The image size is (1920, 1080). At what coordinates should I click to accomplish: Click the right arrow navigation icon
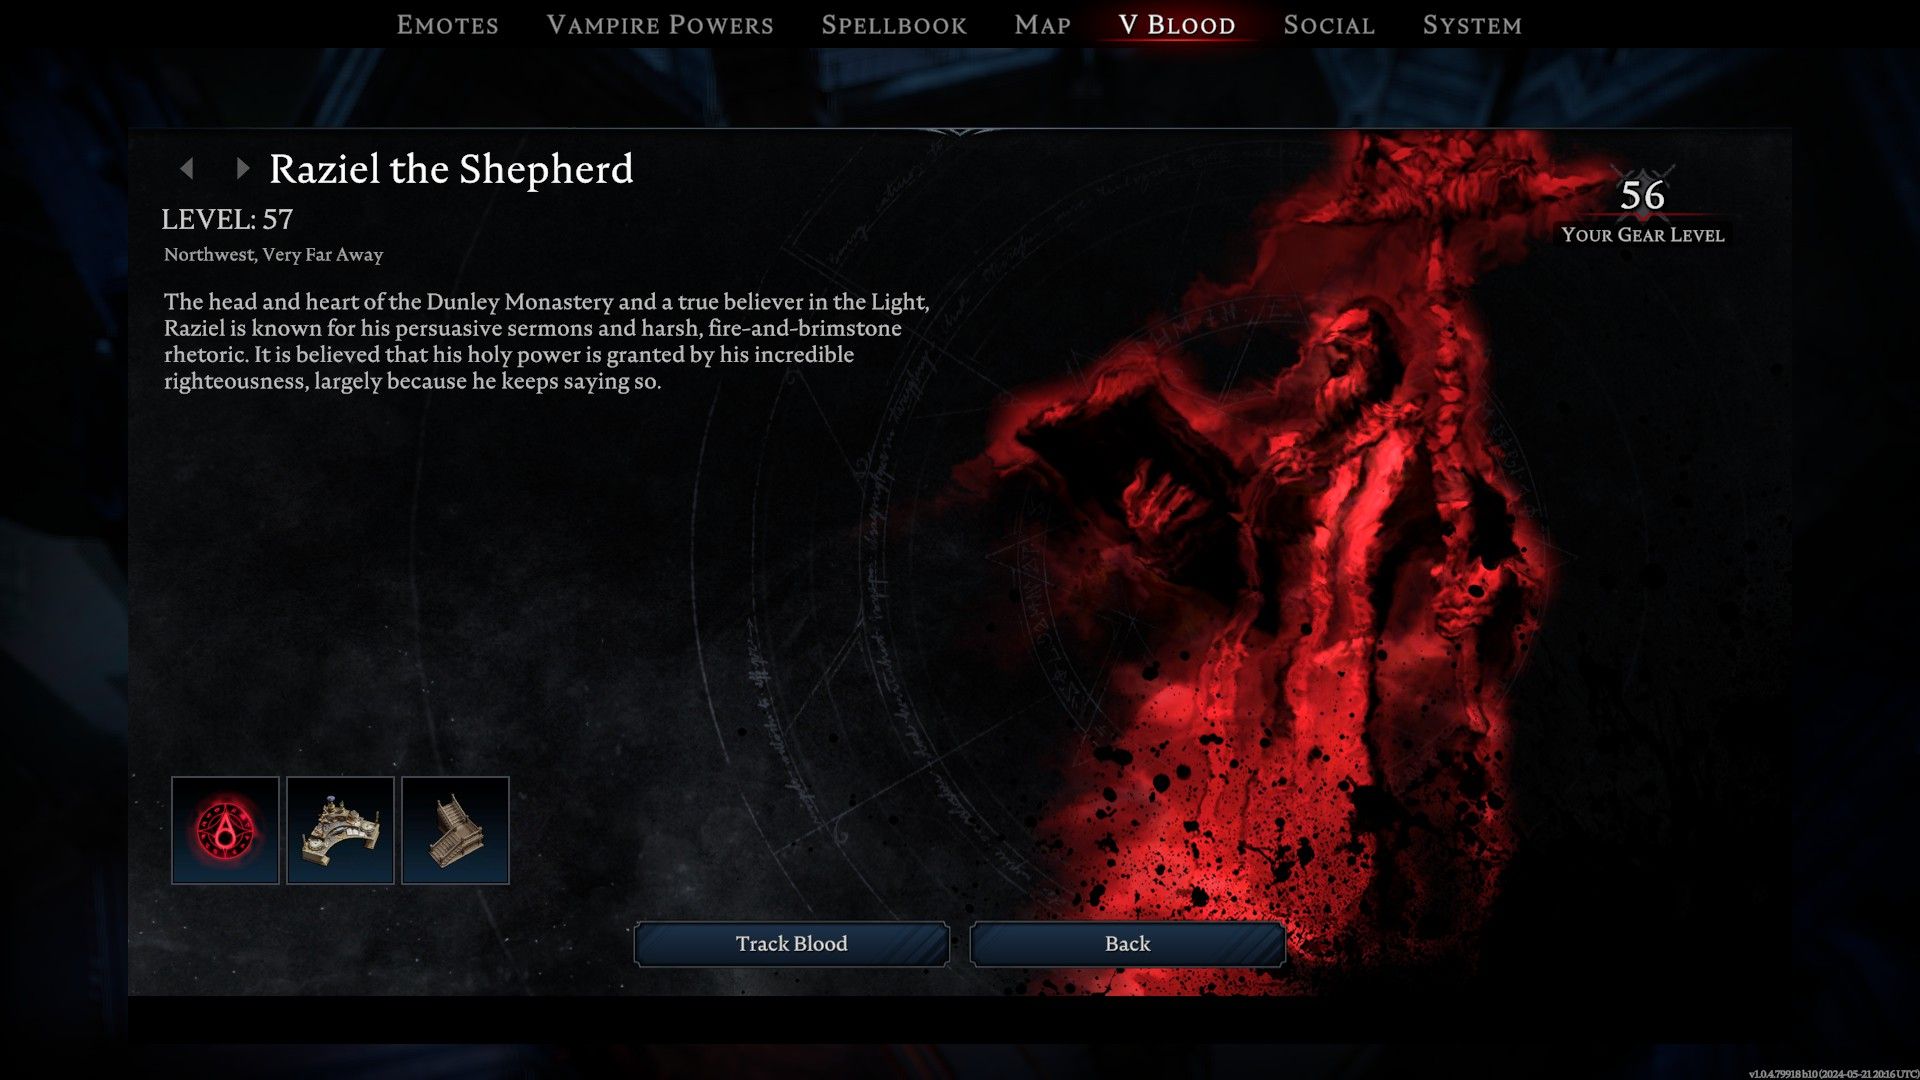tap(240, 167)
